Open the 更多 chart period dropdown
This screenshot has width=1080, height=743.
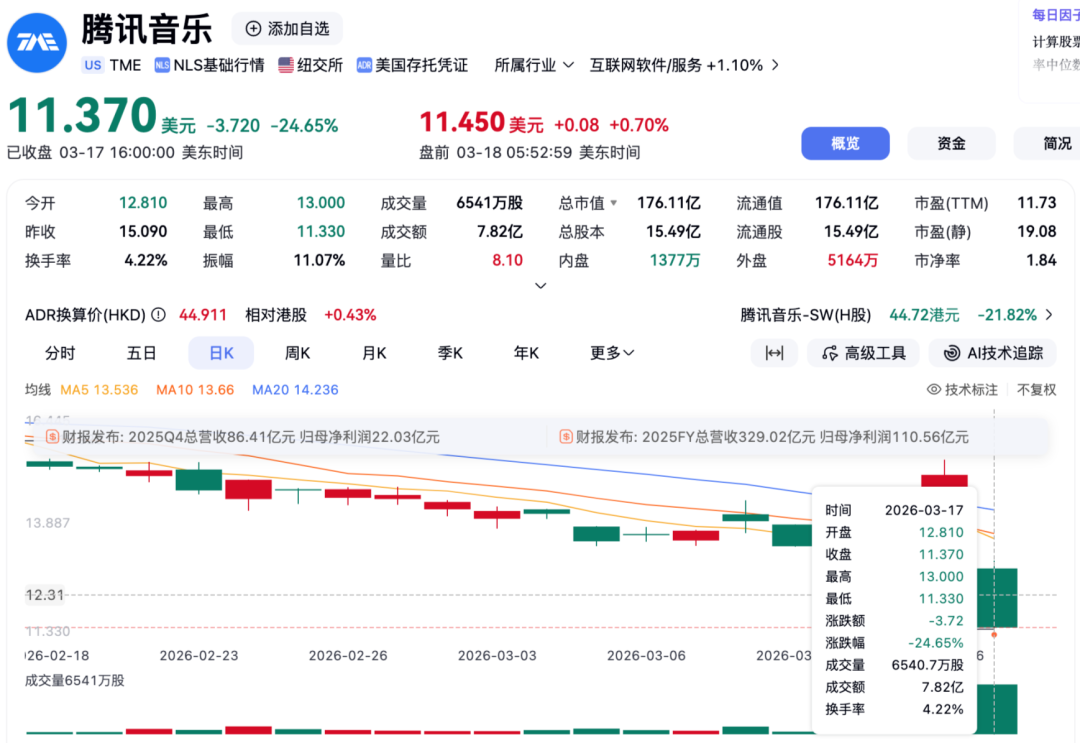point(612,353)
